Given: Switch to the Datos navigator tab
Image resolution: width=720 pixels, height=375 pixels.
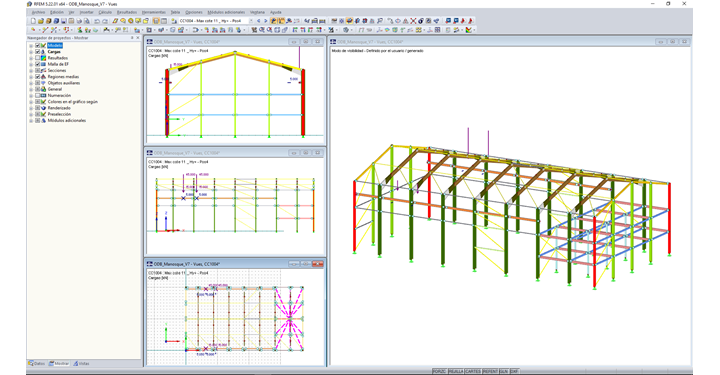Looking at the screenshot, I should point(37,364).
